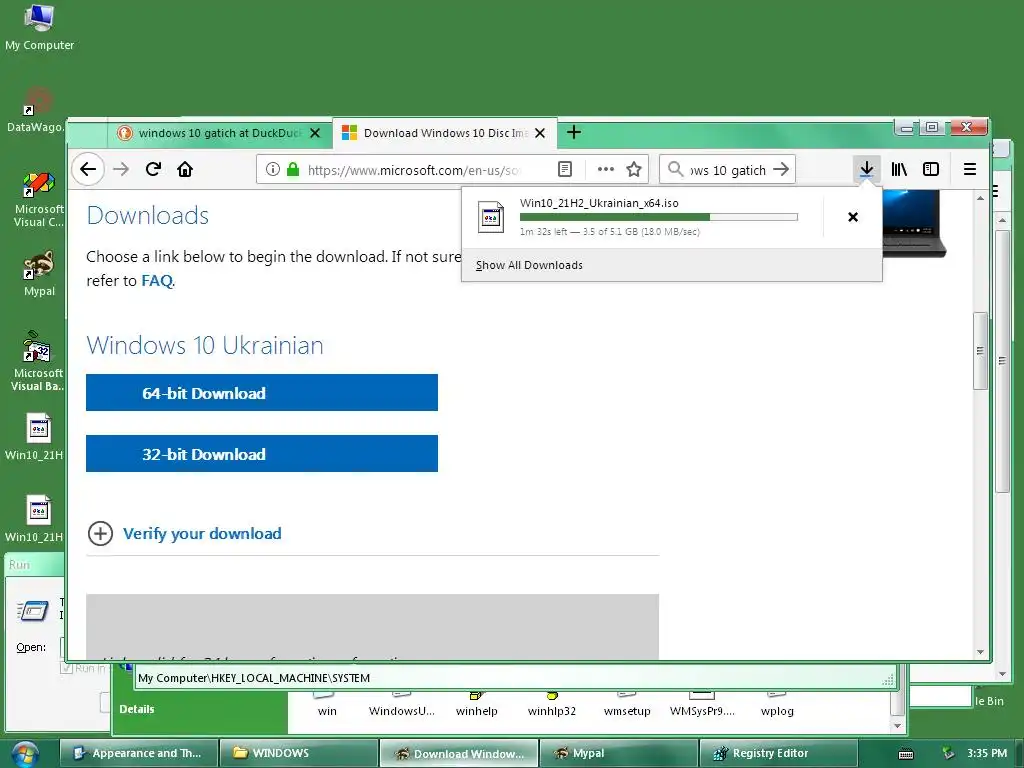
Task: Switch to Mypal taskbar button
Action: (x=618, y=753)
